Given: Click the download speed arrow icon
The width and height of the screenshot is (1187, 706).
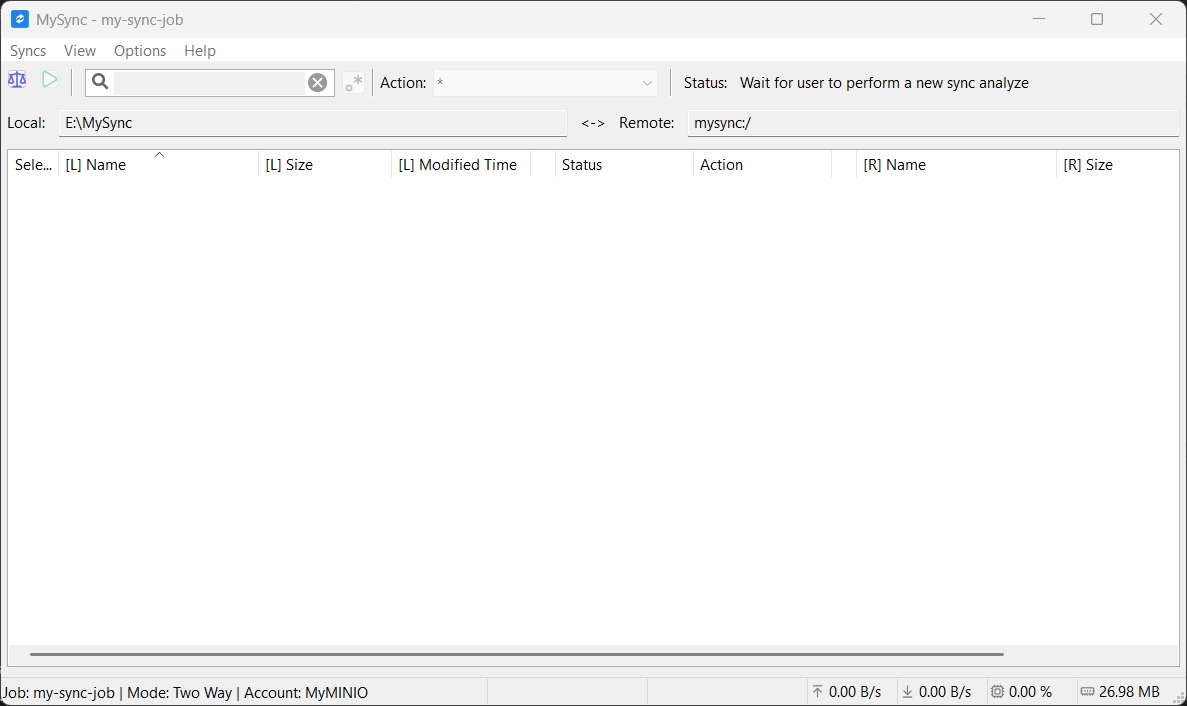Looking at the screenshot, I should (907, 692).
